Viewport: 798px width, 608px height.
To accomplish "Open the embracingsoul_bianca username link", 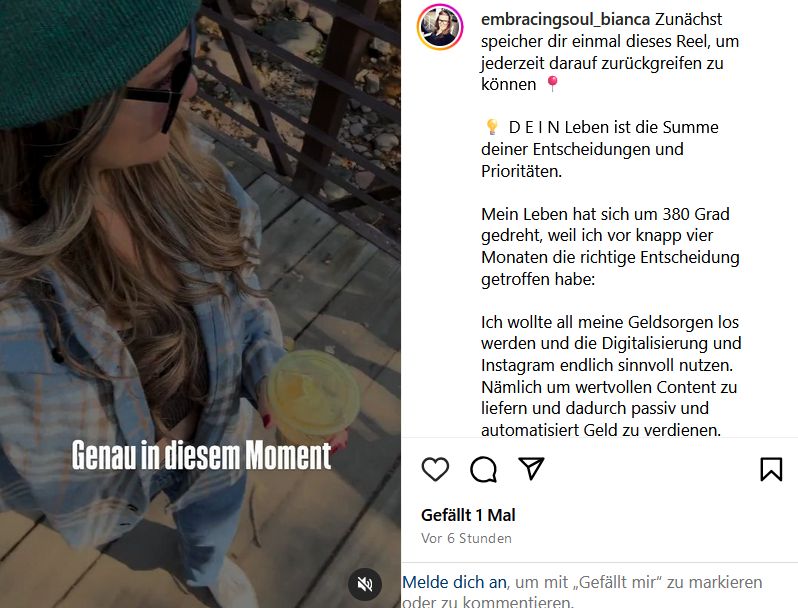I will click(565, 19).
